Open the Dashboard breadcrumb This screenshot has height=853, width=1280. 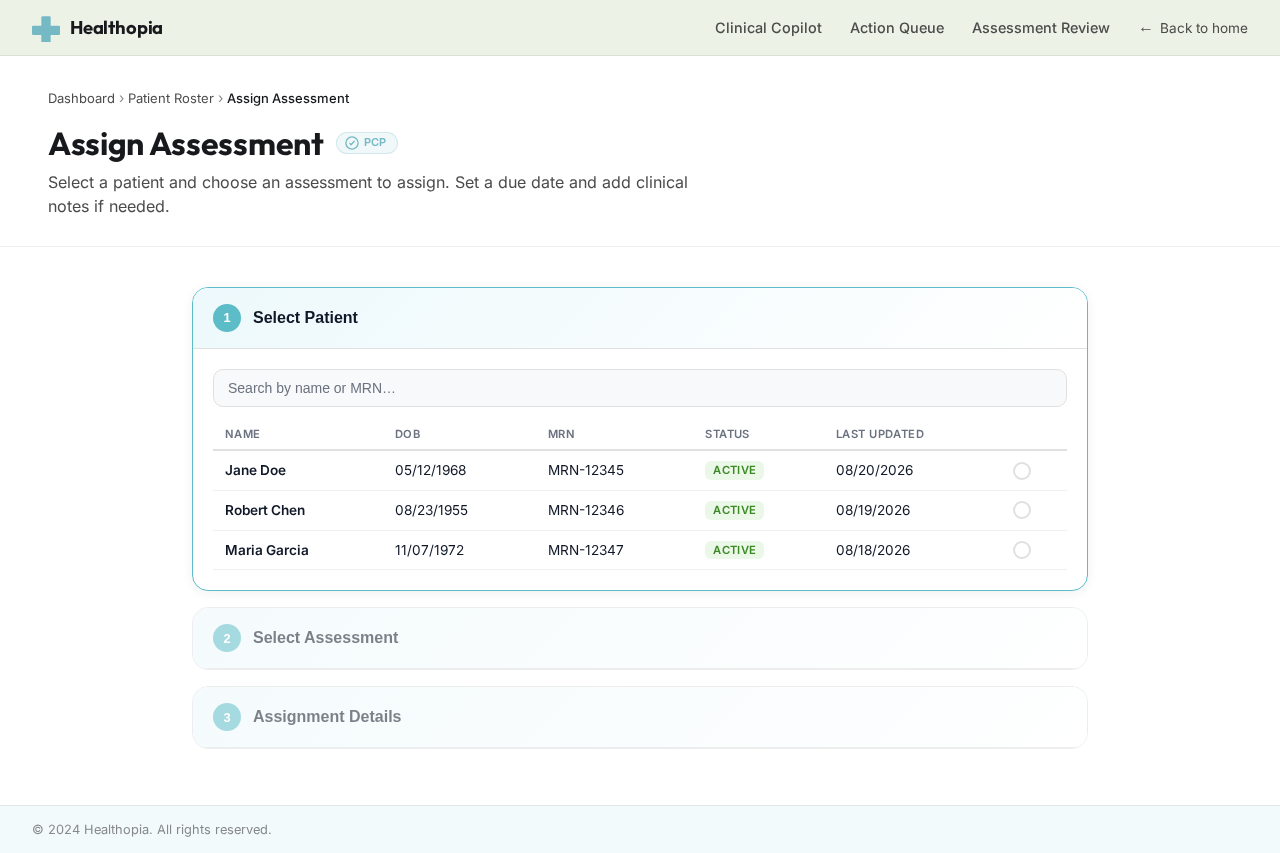(x=81, y=98)
